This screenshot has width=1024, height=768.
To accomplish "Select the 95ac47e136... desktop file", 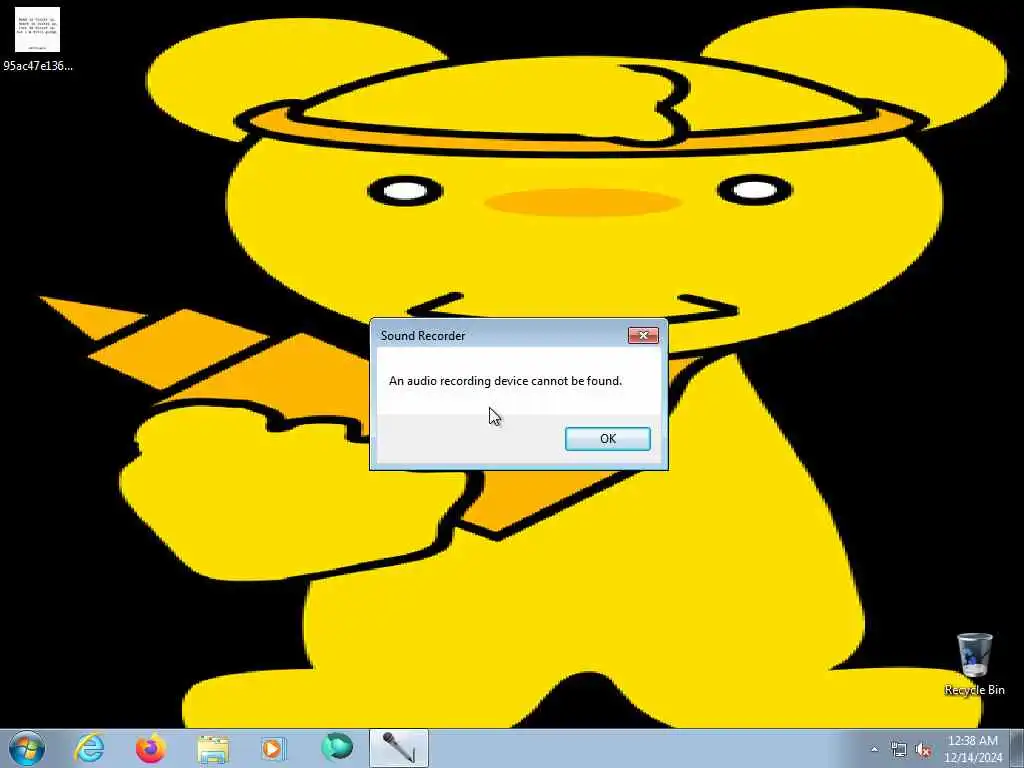I will 37,39.
